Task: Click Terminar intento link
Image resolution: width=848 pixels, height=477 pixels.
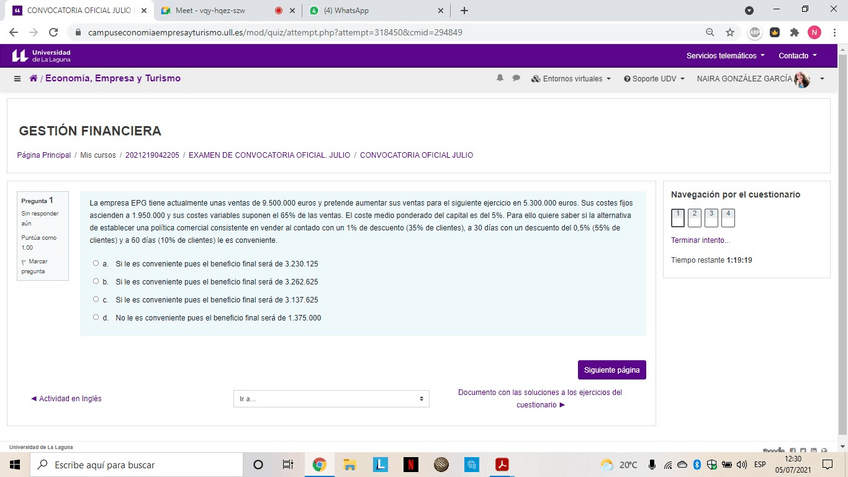Action: [x=700, y=240]
